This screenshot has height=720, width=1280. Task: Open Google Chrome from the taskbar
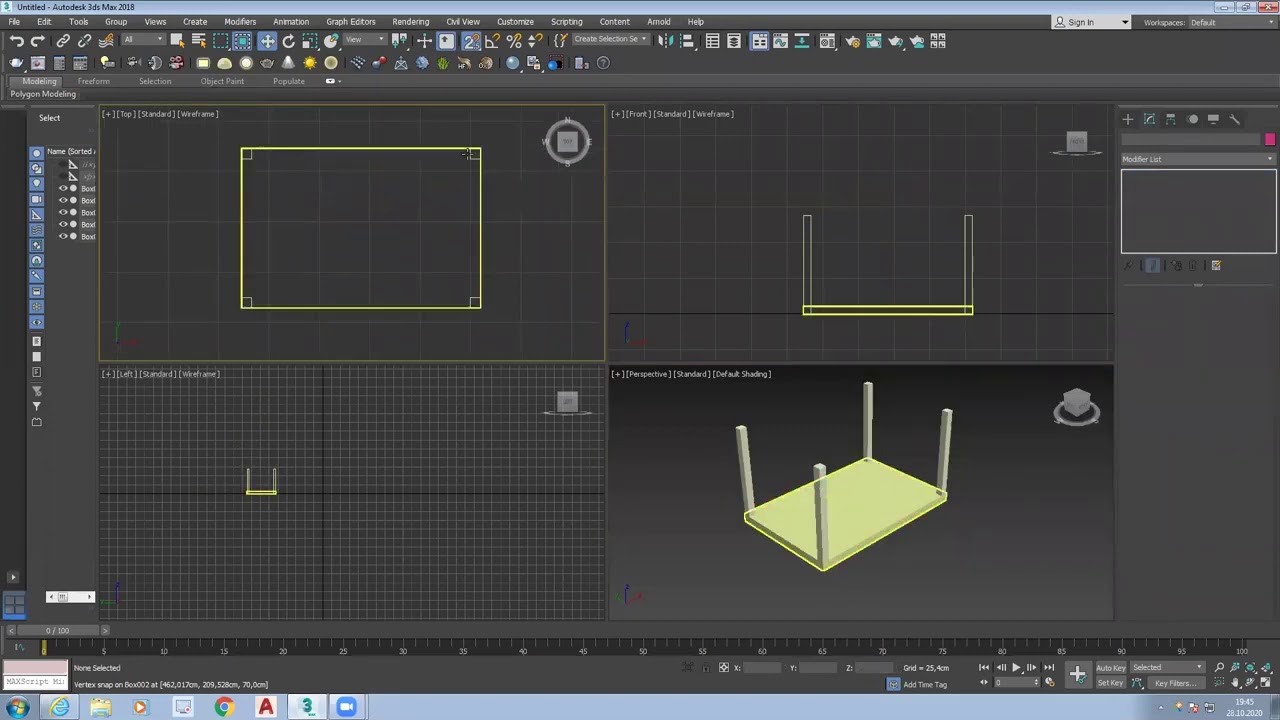(224, 708)
